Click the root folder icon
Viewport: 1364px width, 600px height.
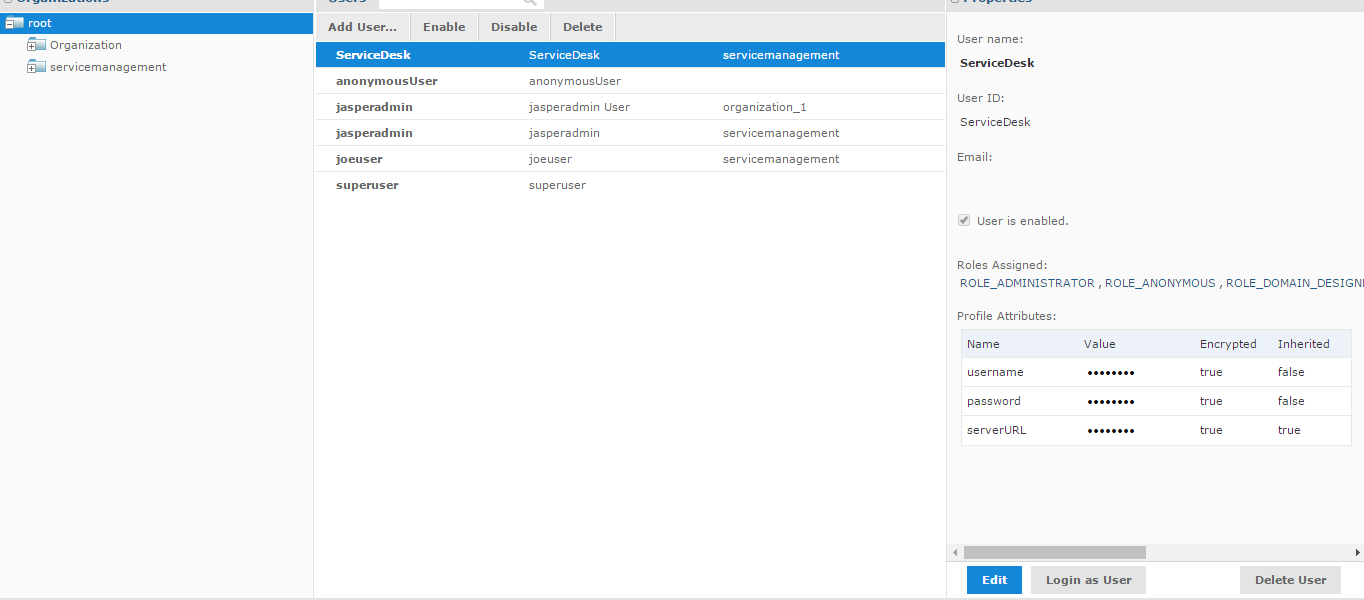tap(17, 22)
